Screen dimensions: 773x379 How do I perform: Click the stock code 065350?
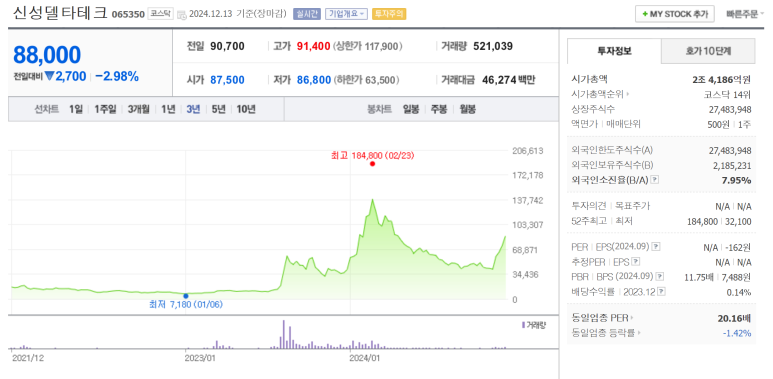[128, 14]
